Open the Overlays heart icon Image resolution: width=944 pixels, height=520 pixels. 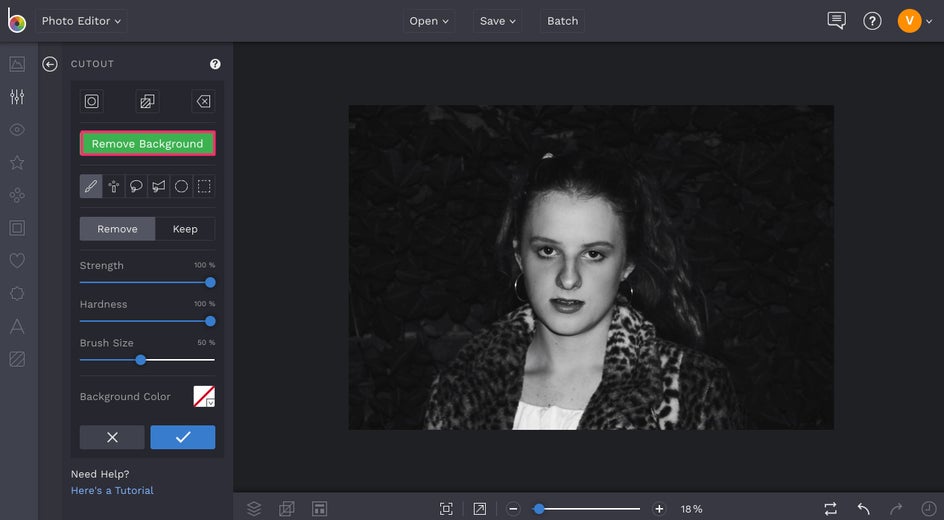pos(17,261)
